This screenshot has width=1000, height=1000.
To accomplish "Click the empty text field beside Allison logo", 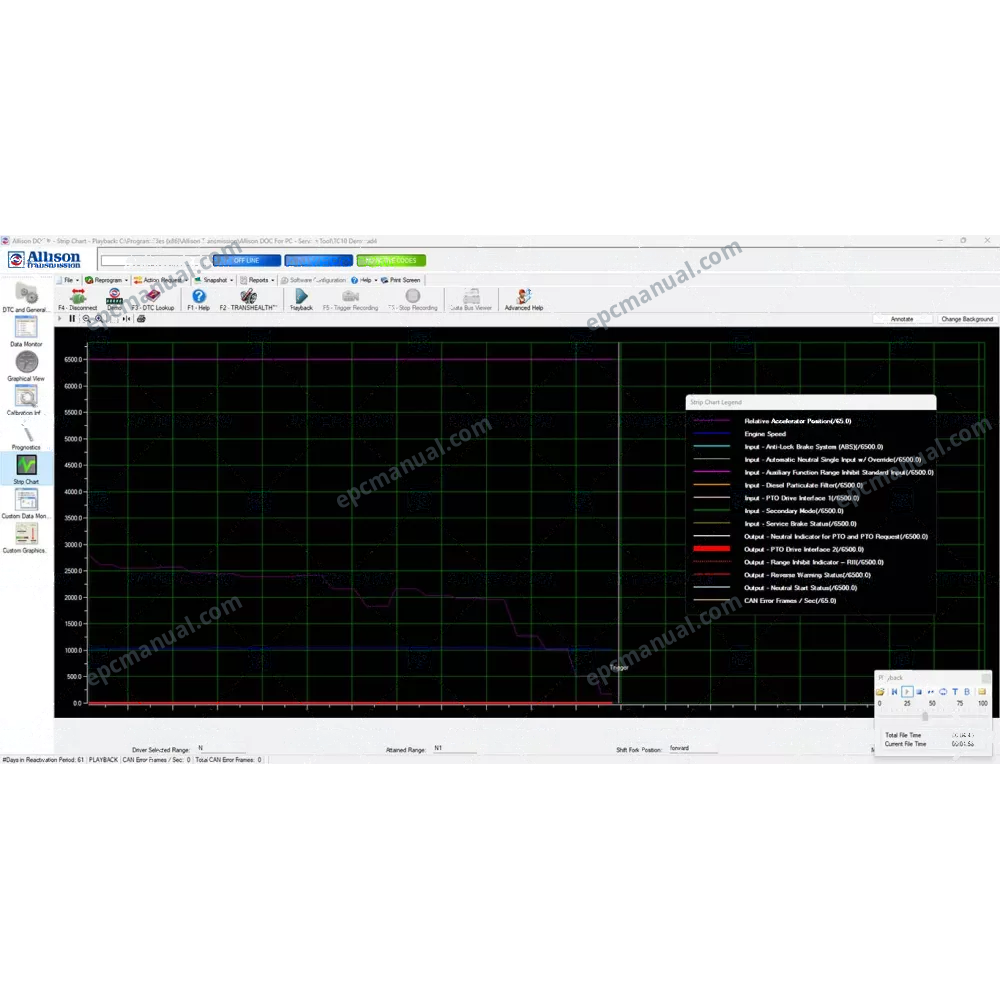I will pos(155,260).
